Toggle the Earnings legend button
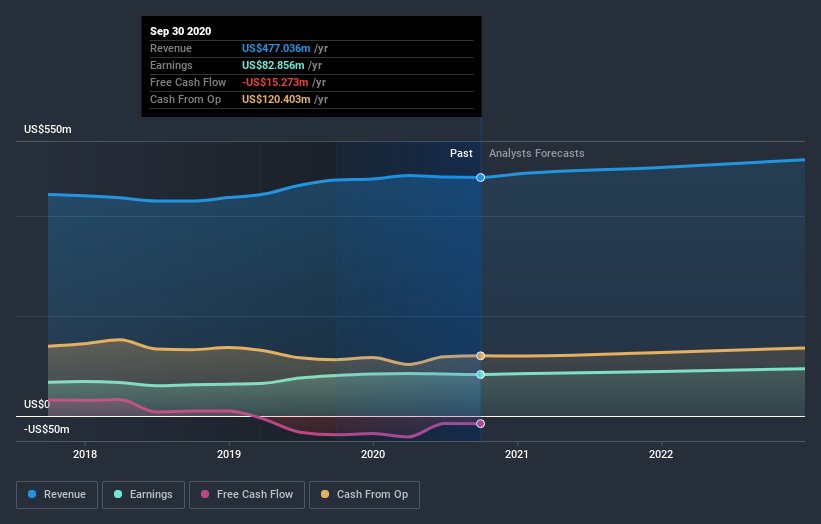This screenshot has height=524, width=821. click(143, 495)
